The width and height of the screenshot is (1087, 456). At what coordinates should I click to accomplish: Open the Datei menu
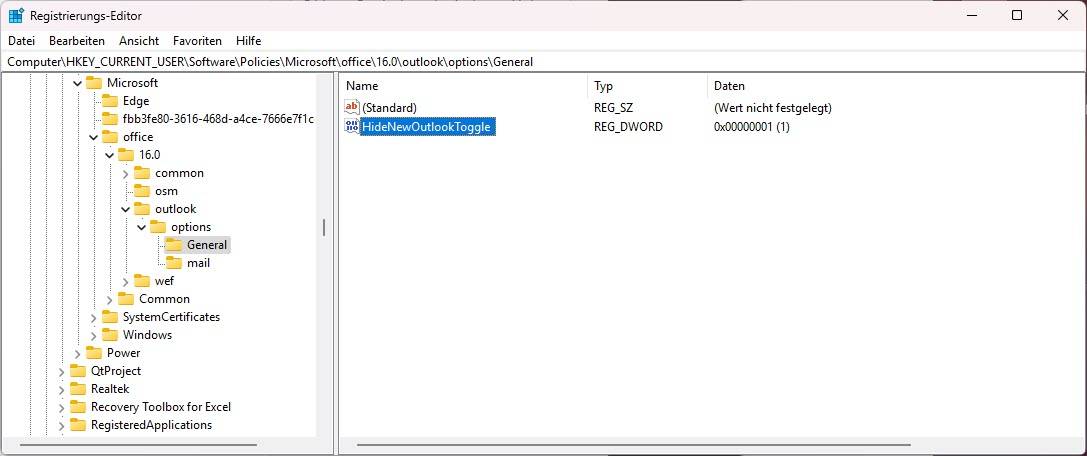pos(21,41)
